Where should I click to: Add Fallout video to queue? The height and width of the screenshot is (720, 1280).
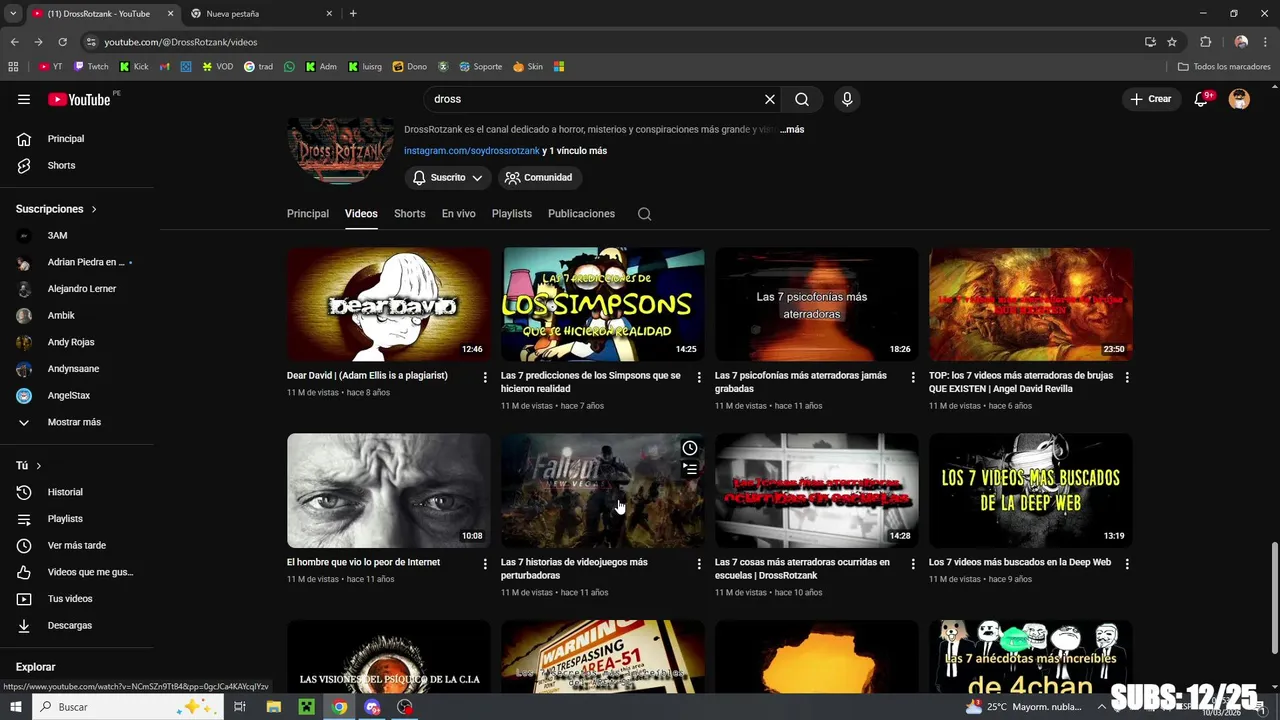click(x=690, y=468)
